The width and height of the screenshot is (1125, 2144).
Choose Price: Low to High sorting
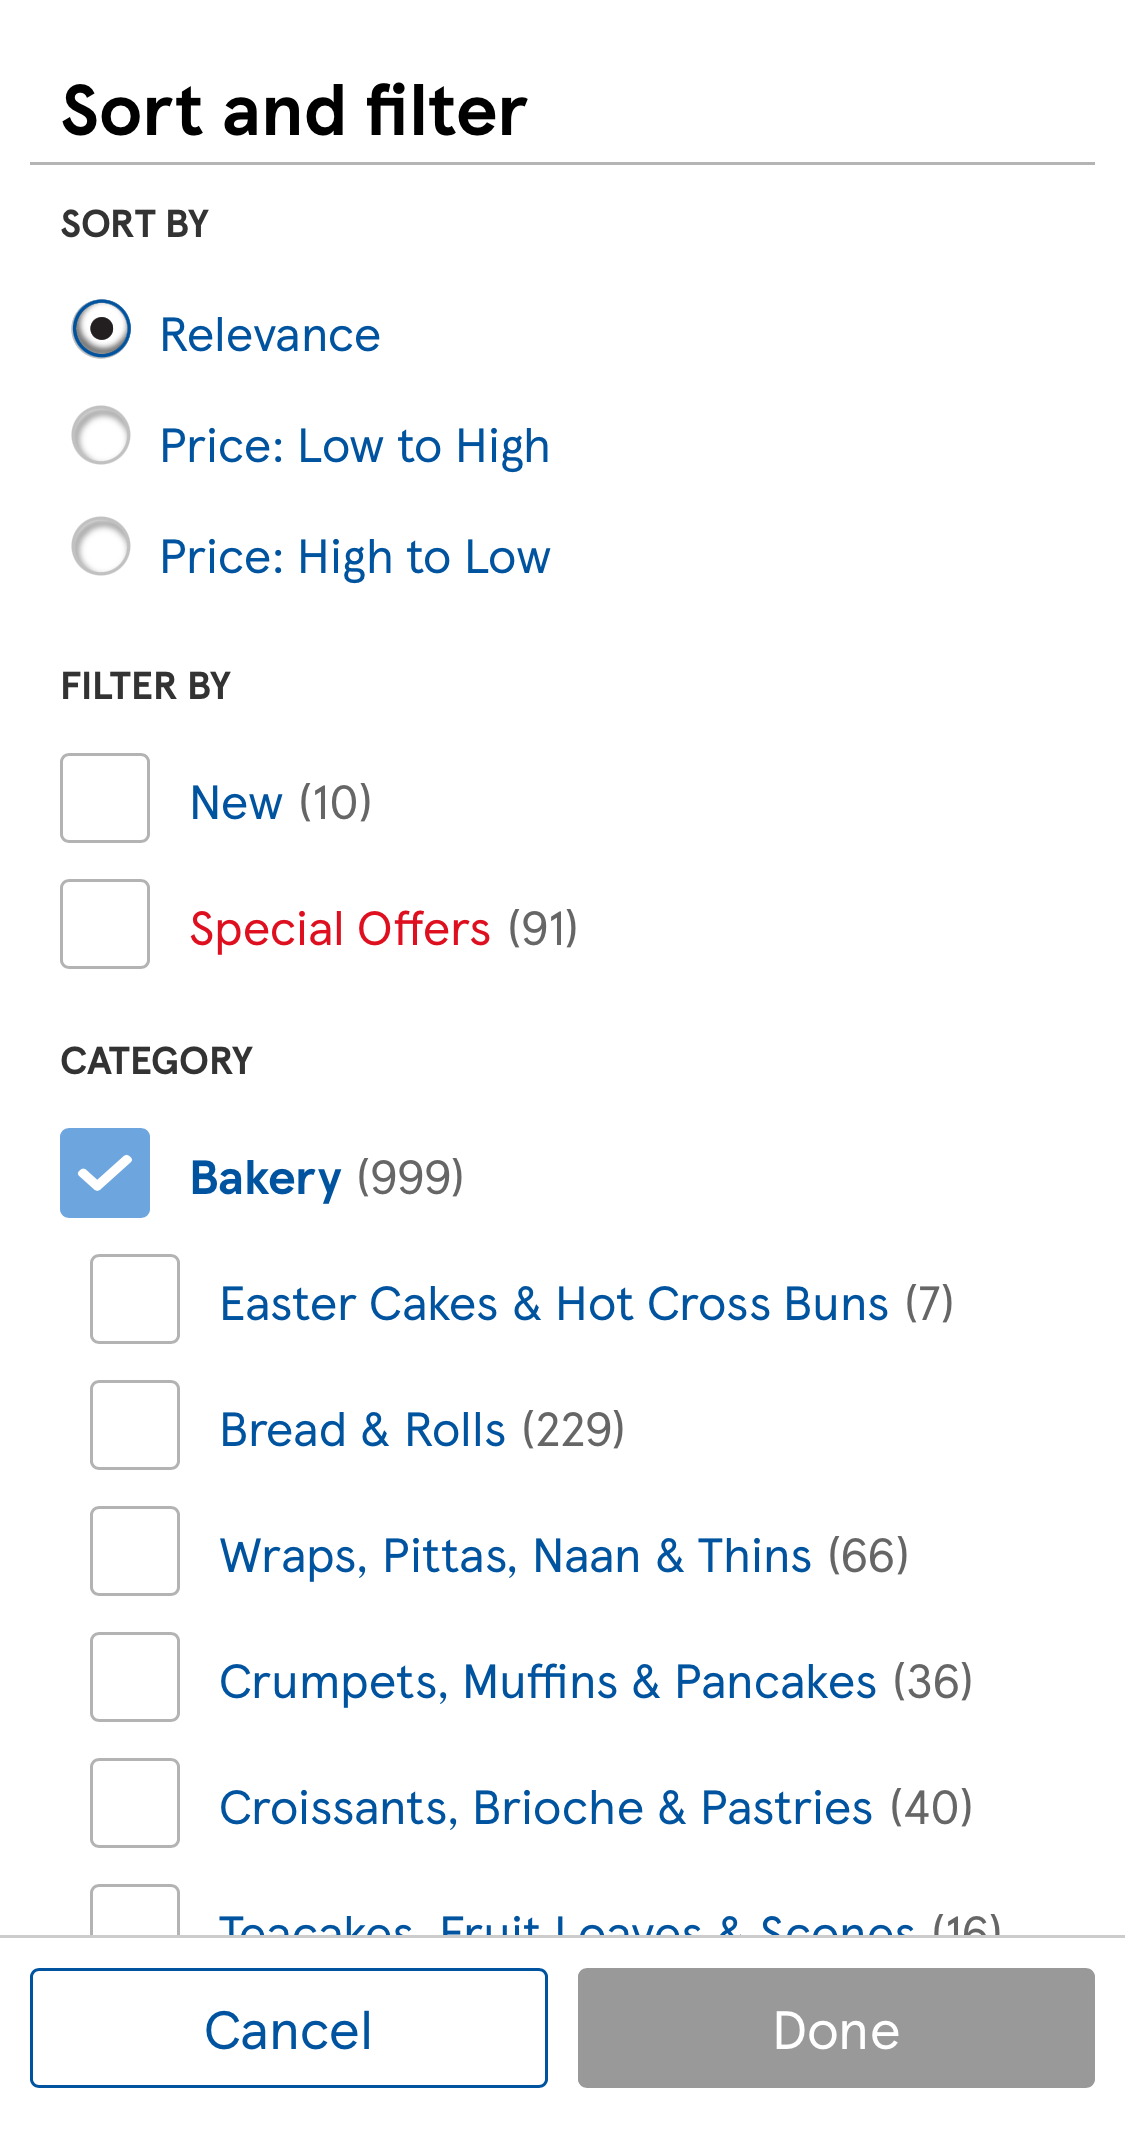[101, 436]
